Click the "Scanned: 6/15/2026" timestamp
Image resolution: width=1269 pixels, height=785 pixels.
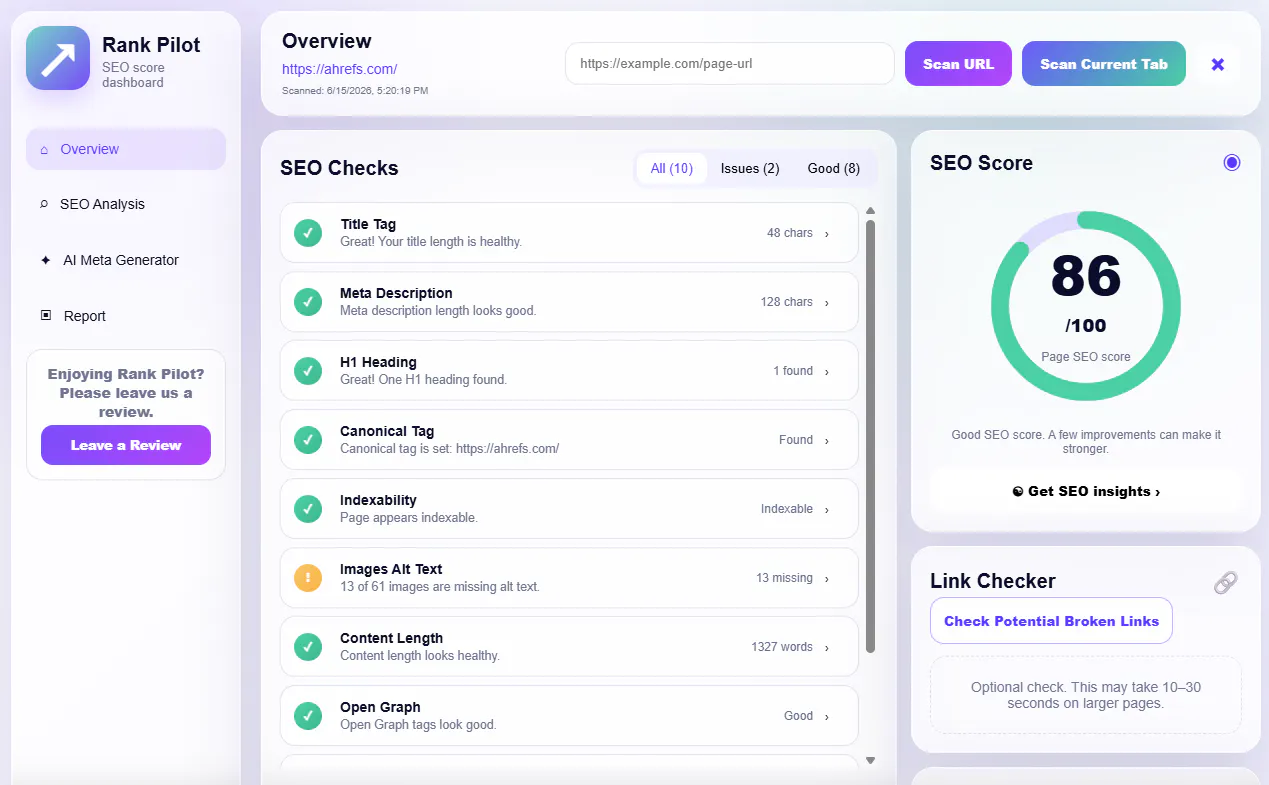(355, 91)
